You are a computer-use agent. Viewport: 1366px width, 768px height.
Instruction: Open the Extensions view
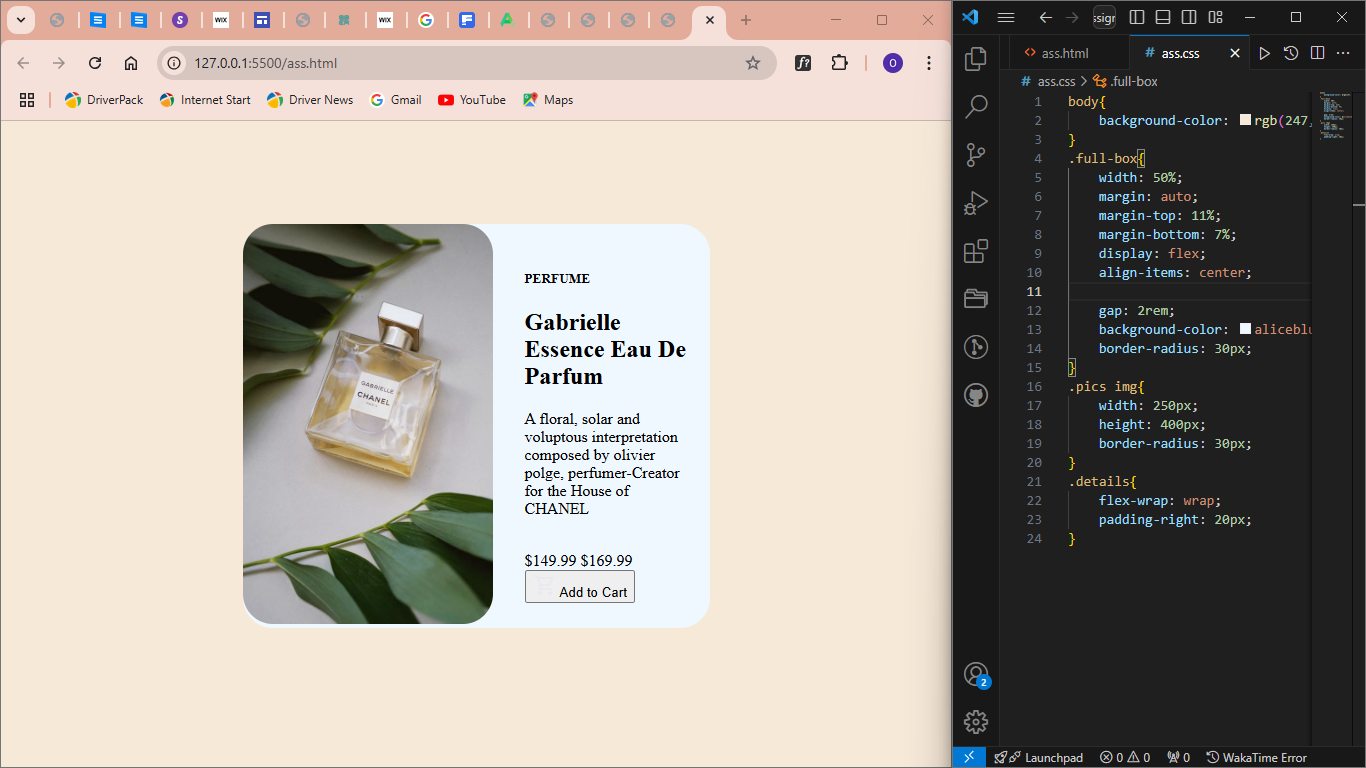pyautogui.click(x=976, y=251)
